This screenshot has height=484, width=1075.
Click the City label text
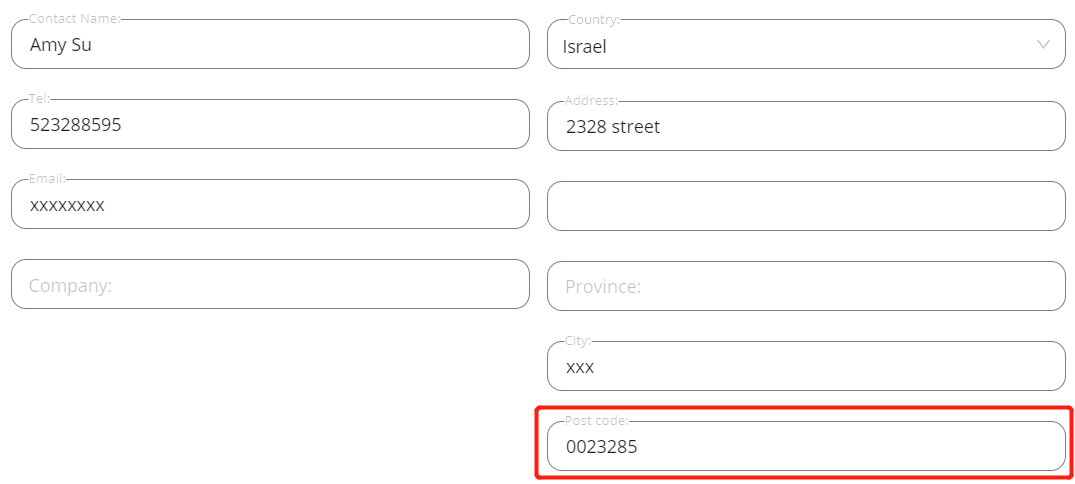(x=578, y=341)
